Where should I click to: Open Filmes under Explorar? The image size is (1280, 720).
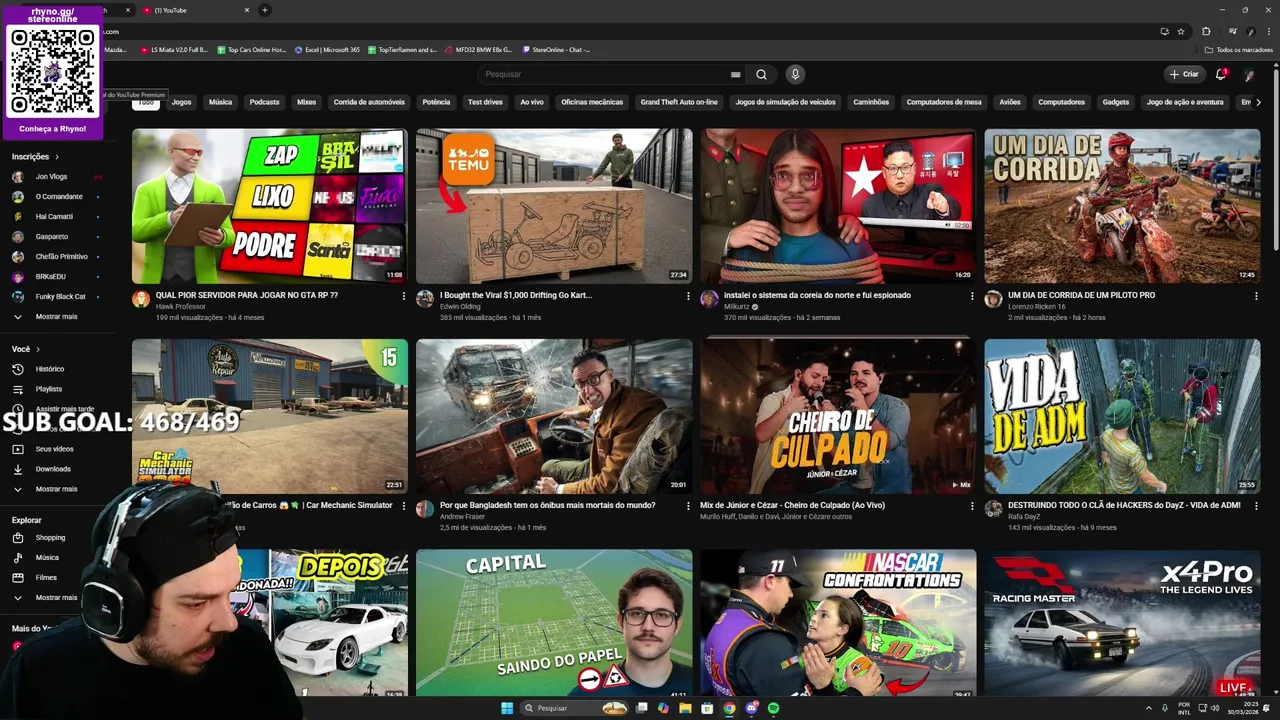[x=46, y=577]
